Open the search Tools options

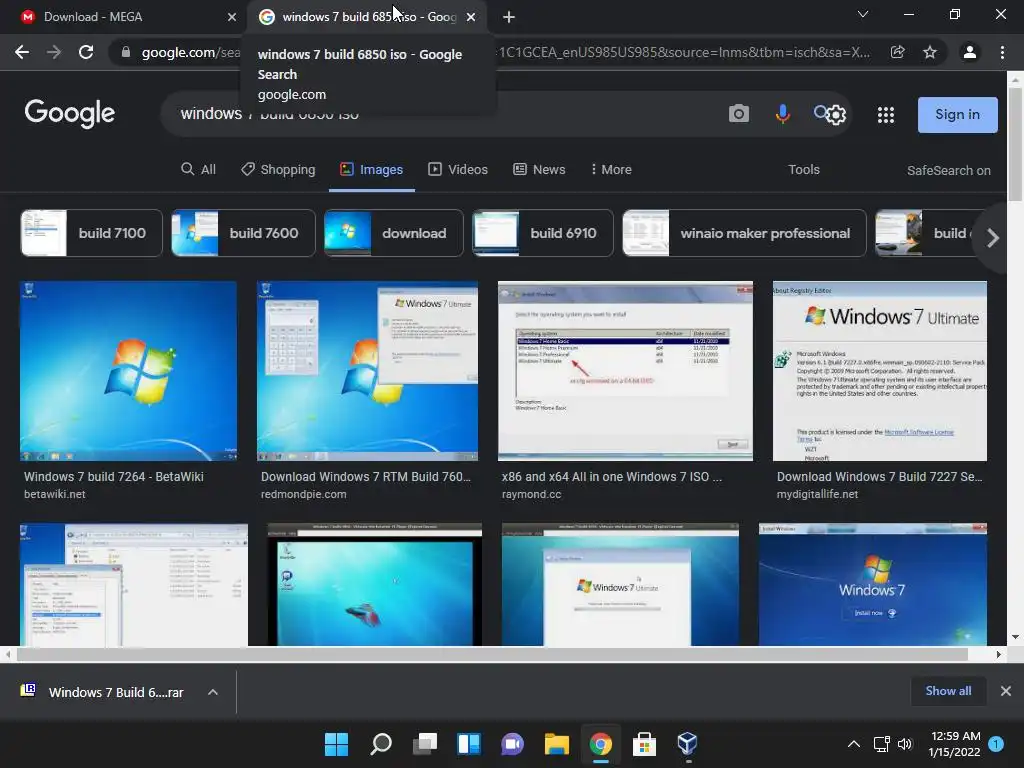pos(803,169)
